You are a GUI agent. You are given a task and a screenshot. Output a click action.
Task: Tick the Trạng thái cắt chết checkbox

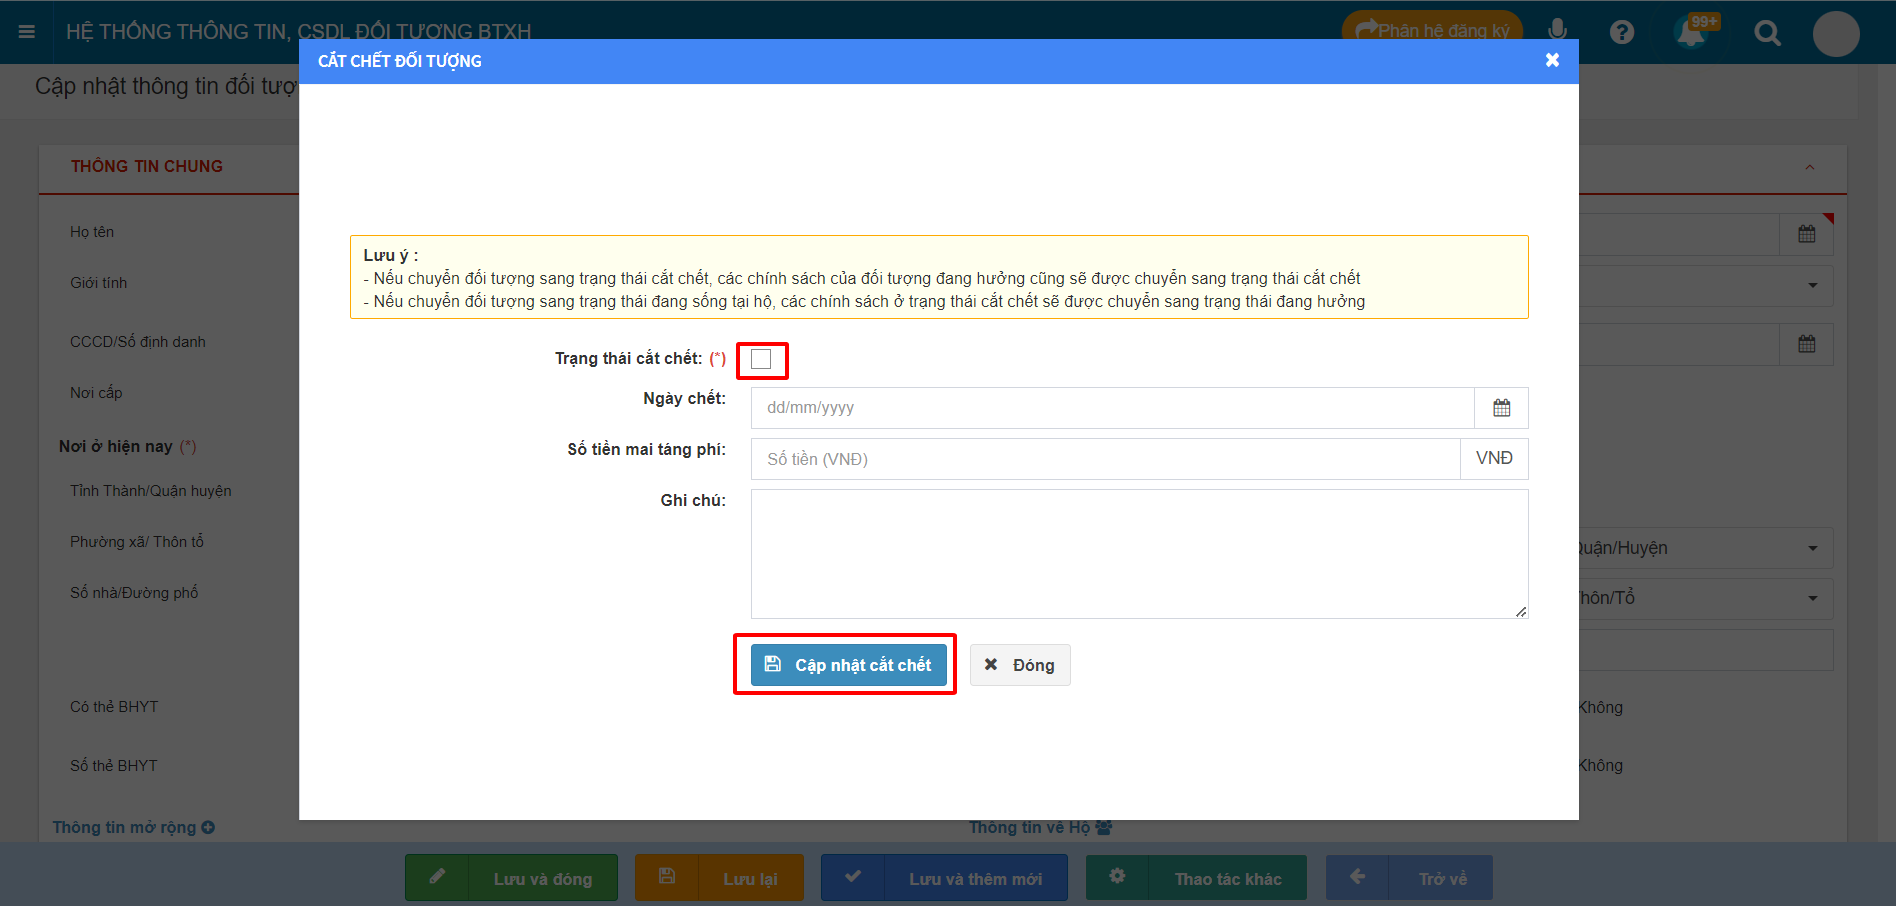(x=762, y=360)
